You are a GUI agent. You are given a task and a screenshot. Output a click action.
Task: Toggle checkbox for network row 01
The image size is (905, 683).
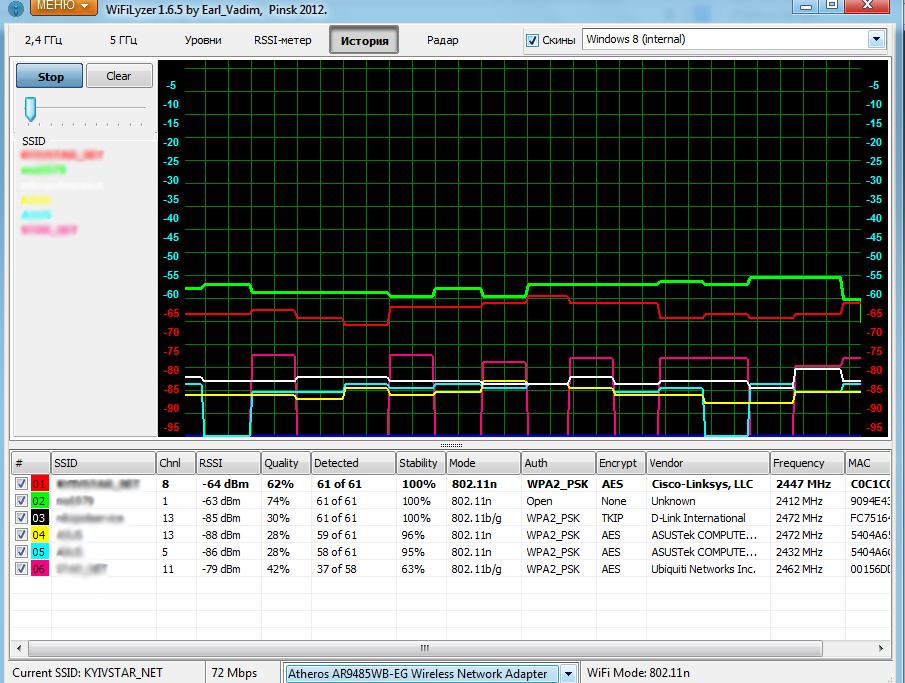21,484
